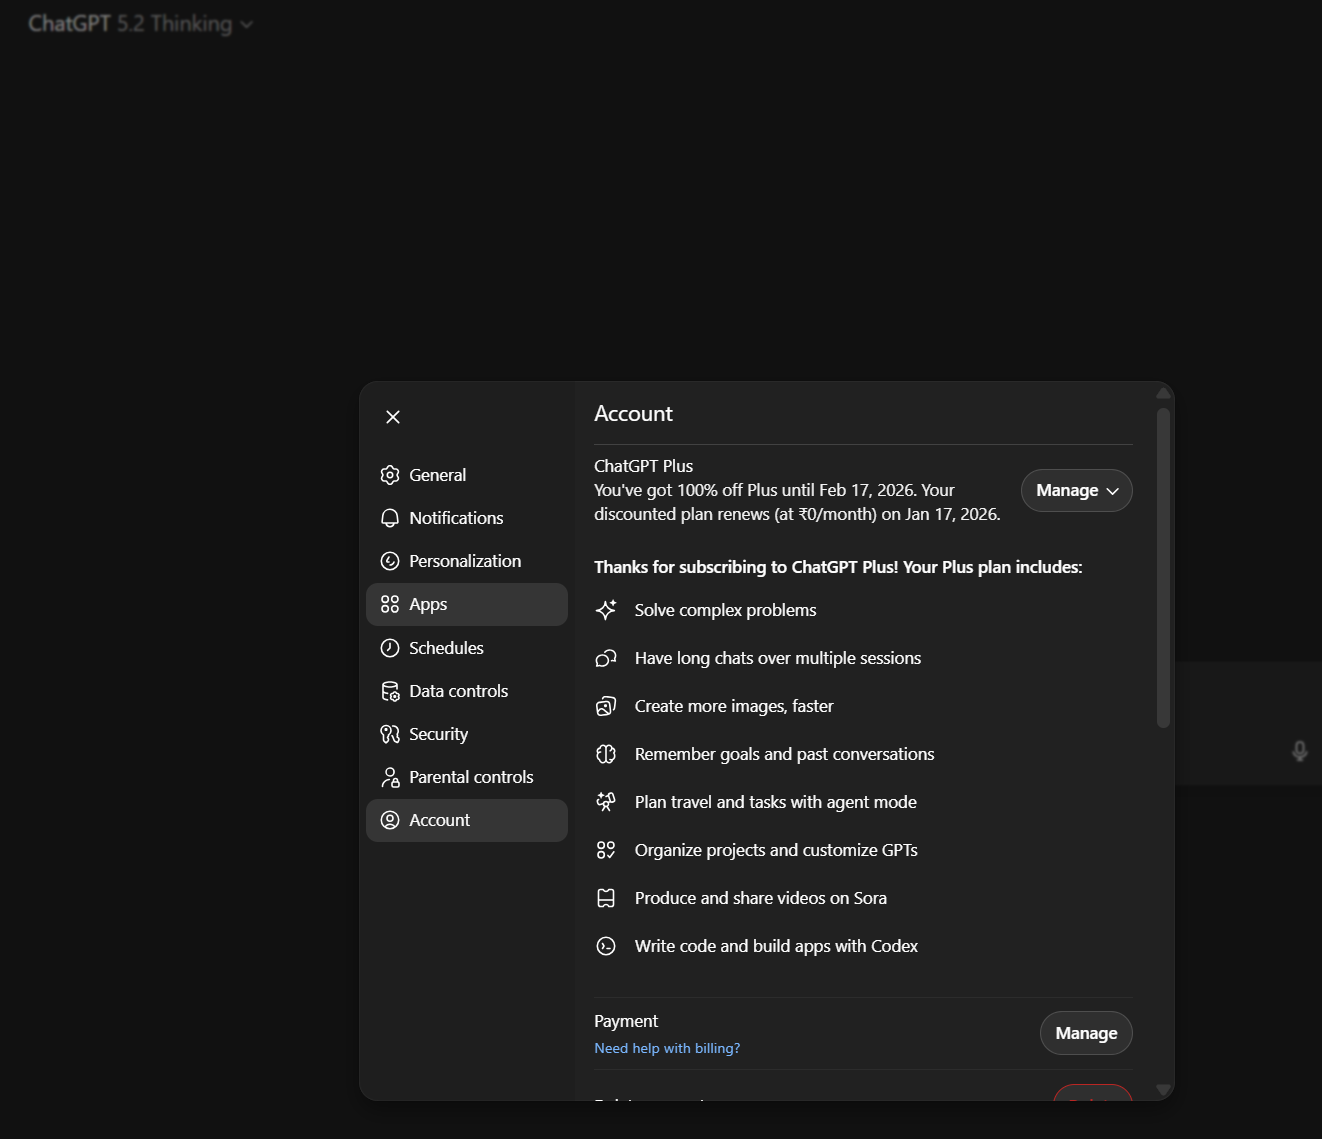Click the Sora video feature icon
Image resolution: width=1322 pixels, height=1139 pixels.
coord(606,898)
